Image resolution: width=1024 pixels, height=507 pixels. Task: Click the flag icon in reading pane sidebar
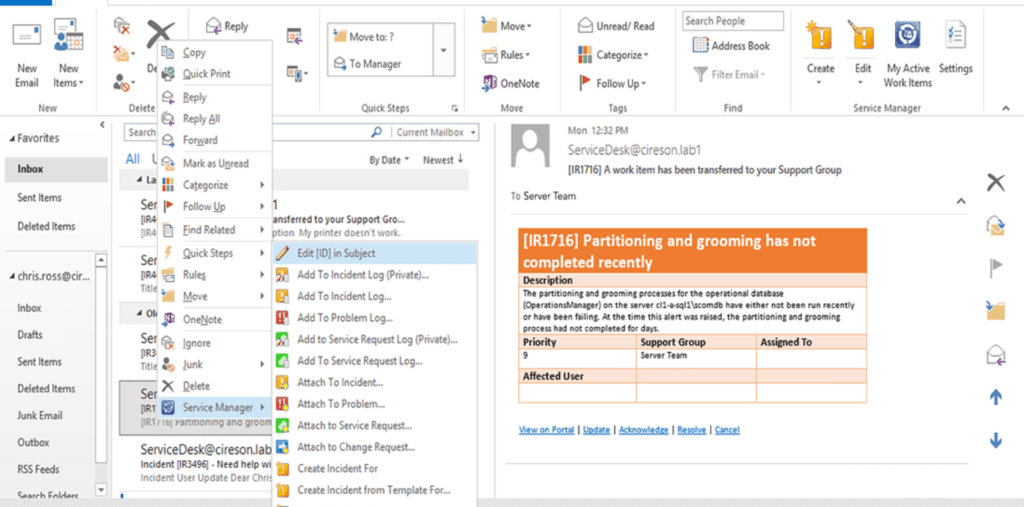tap(996, 268)
